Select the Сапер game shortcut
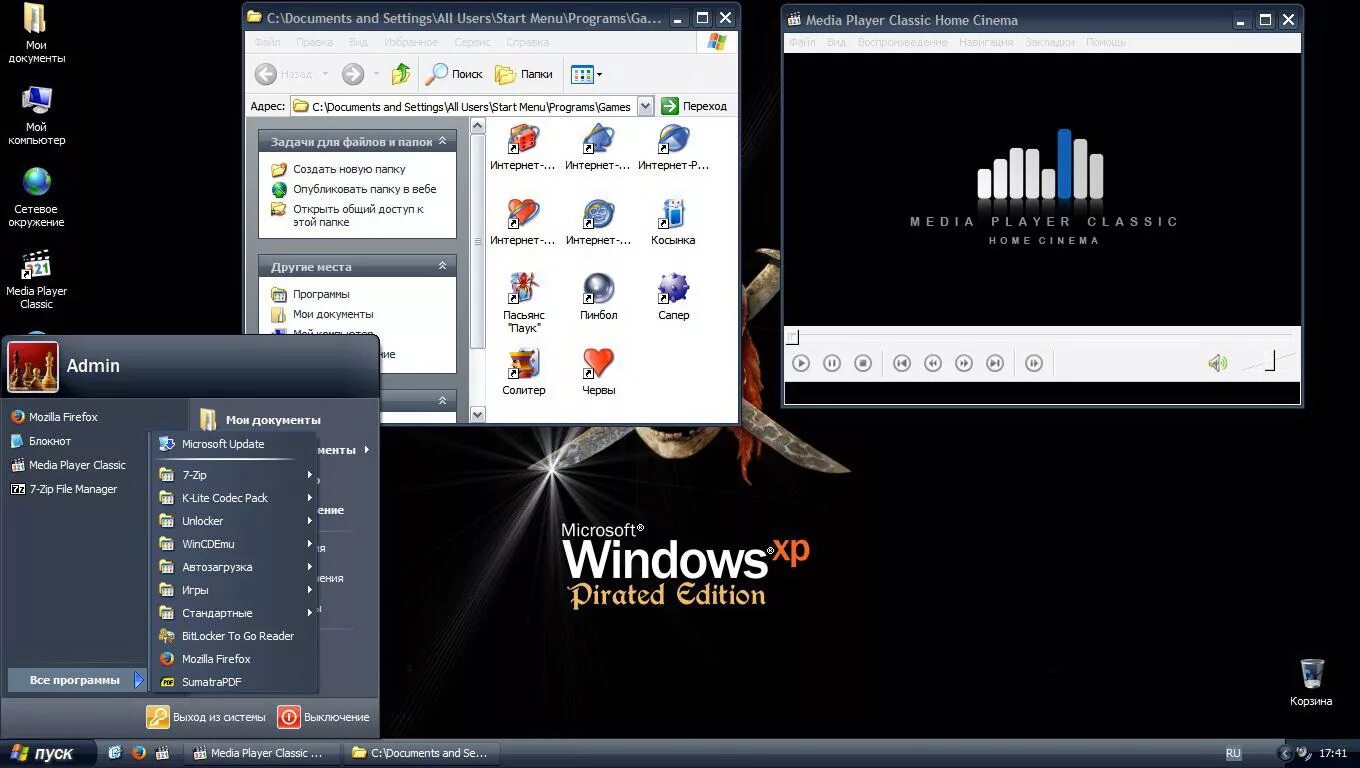Viewport: 1360px width, 768px height. pyautogui.click(x=673, y=297)
